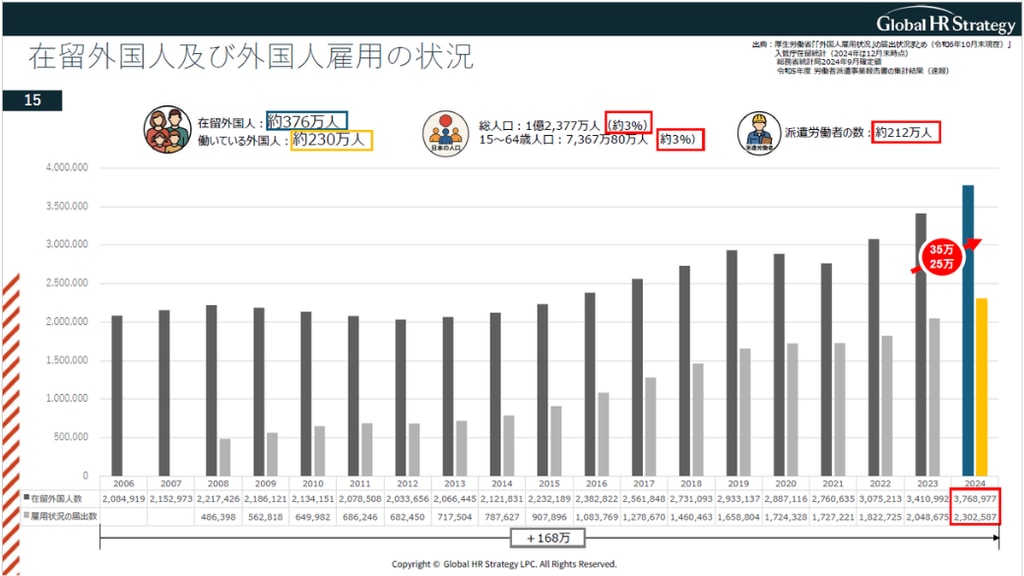The height and width of the screenshot is (576, 1024).
Task: Click the Global HR Strategy copyright text
Action: coord(504,564)
